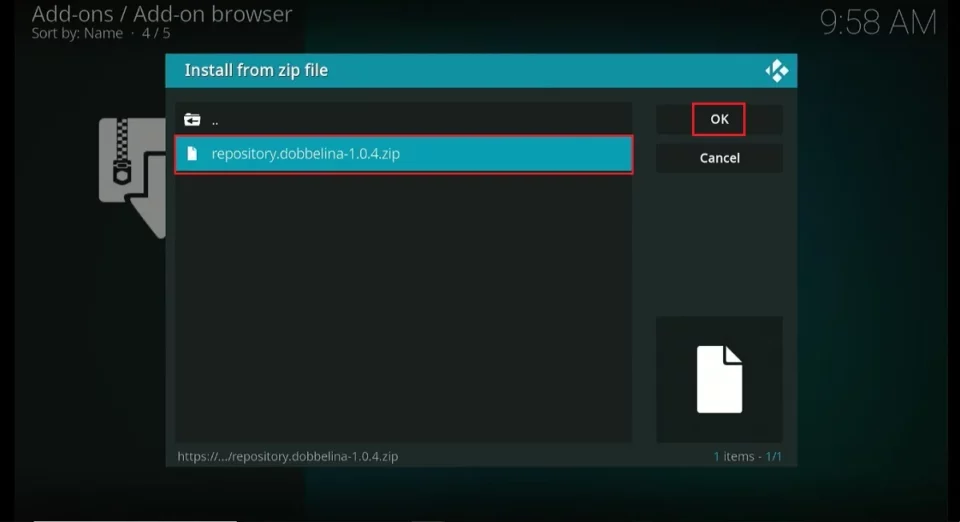Click the OK button
Screen dimensions: 960x522
[x=719, y=119]
